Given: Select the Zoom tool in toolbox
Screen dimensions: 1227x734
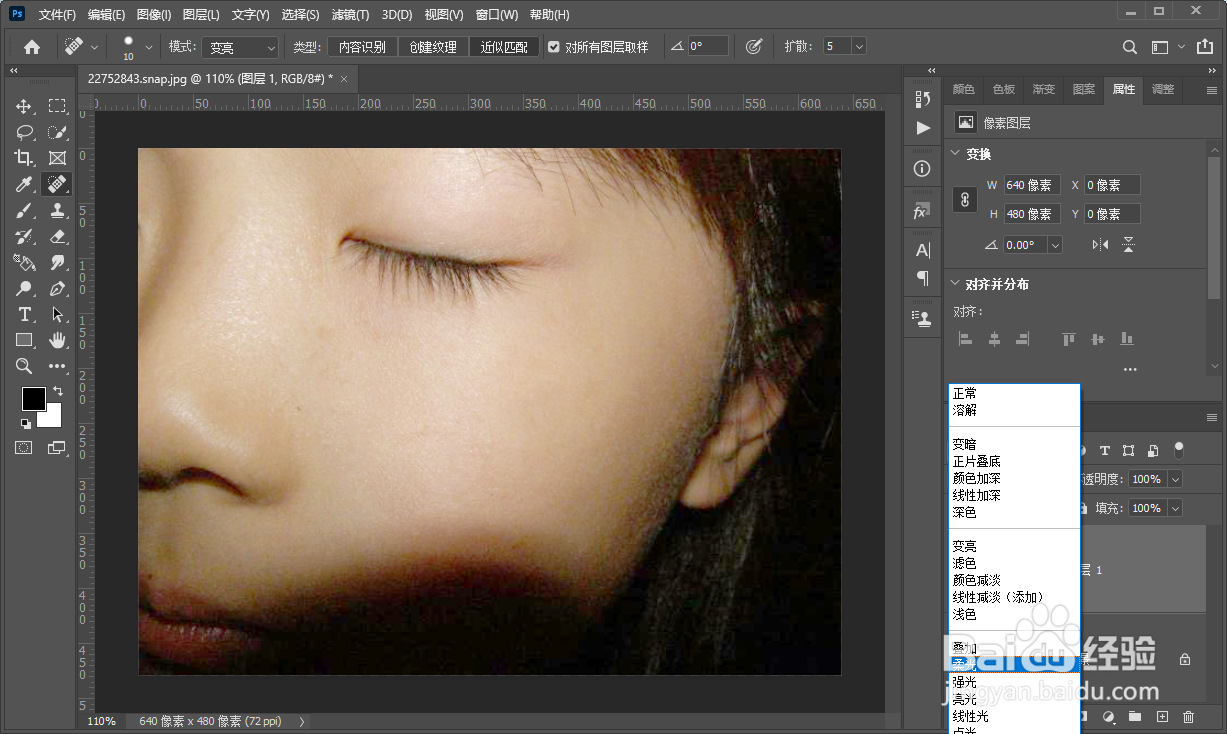Looking at the screenshot, I should click(24, 366).
